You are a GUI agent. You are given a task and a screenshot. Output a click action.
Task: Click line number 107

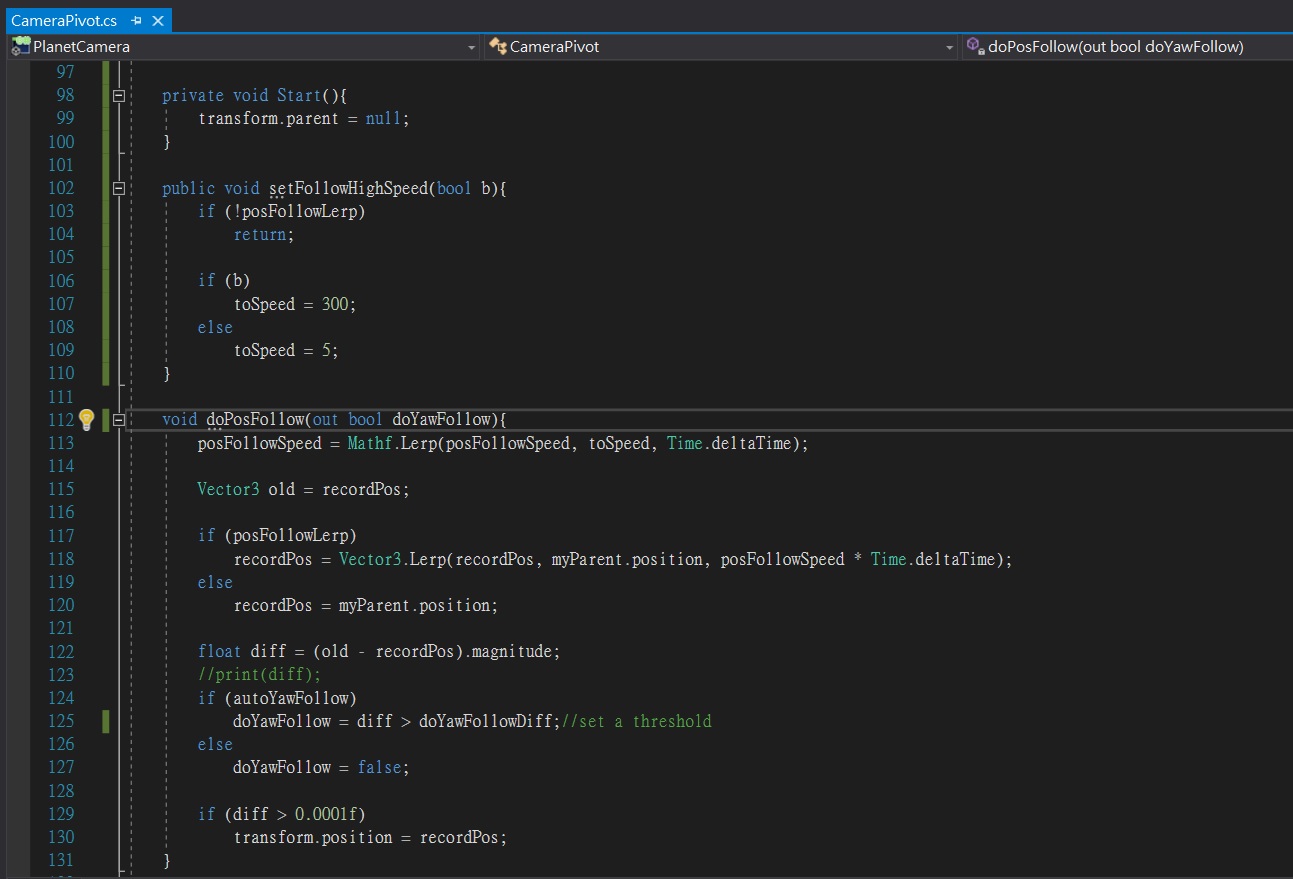[x=61, y=304]
